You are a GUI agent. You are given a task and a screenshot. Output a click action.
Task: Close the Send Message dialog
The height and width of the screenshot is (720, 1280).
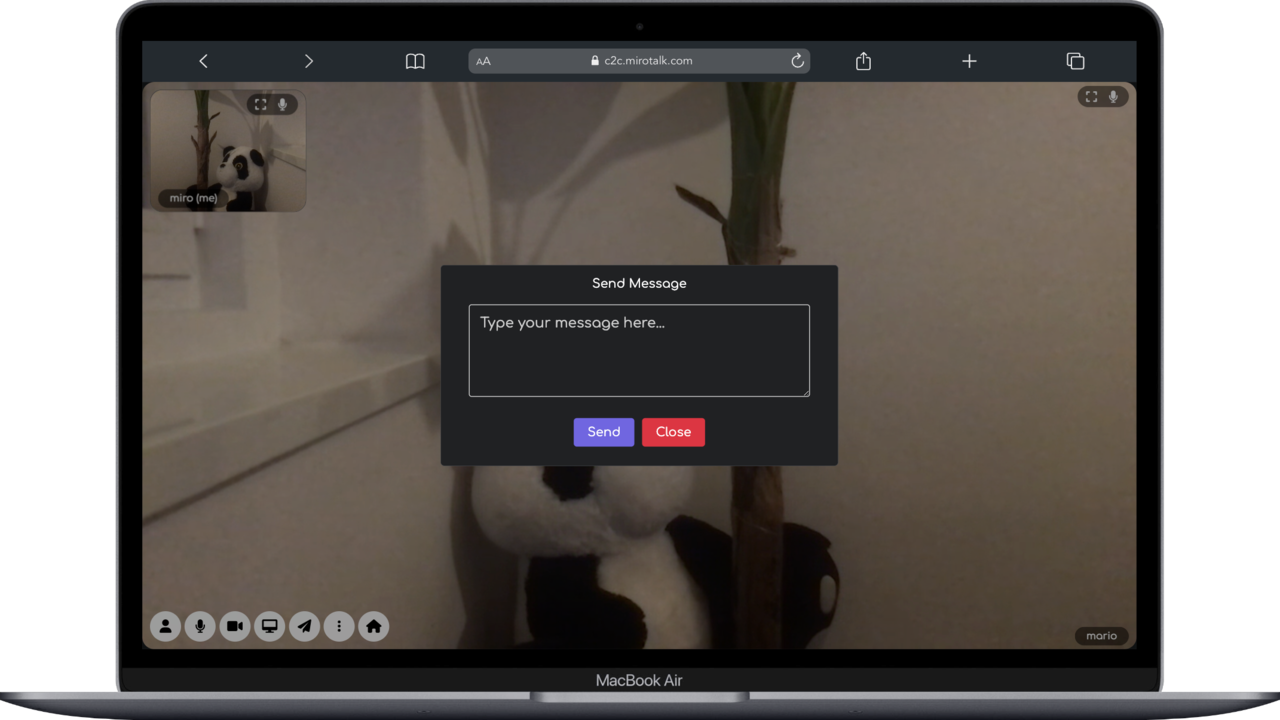click(673, 431)
